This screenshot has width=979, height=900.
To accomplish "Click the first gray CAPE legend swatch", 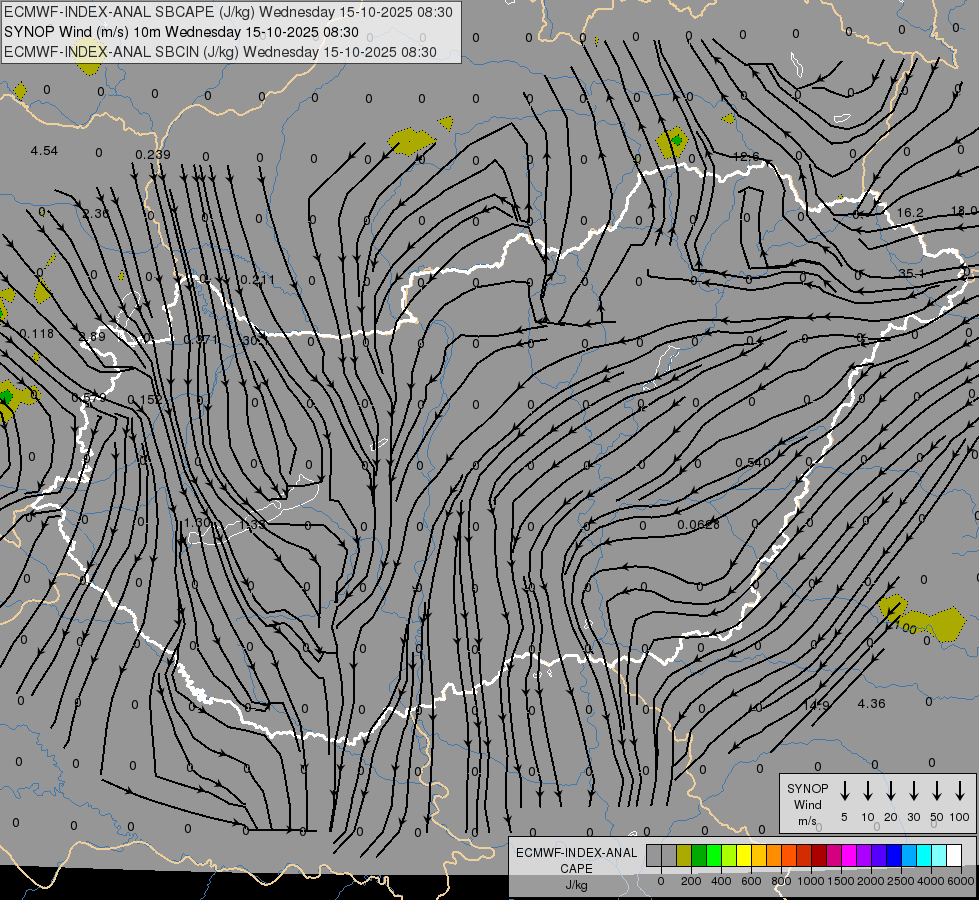I will (x=654, y=855).
